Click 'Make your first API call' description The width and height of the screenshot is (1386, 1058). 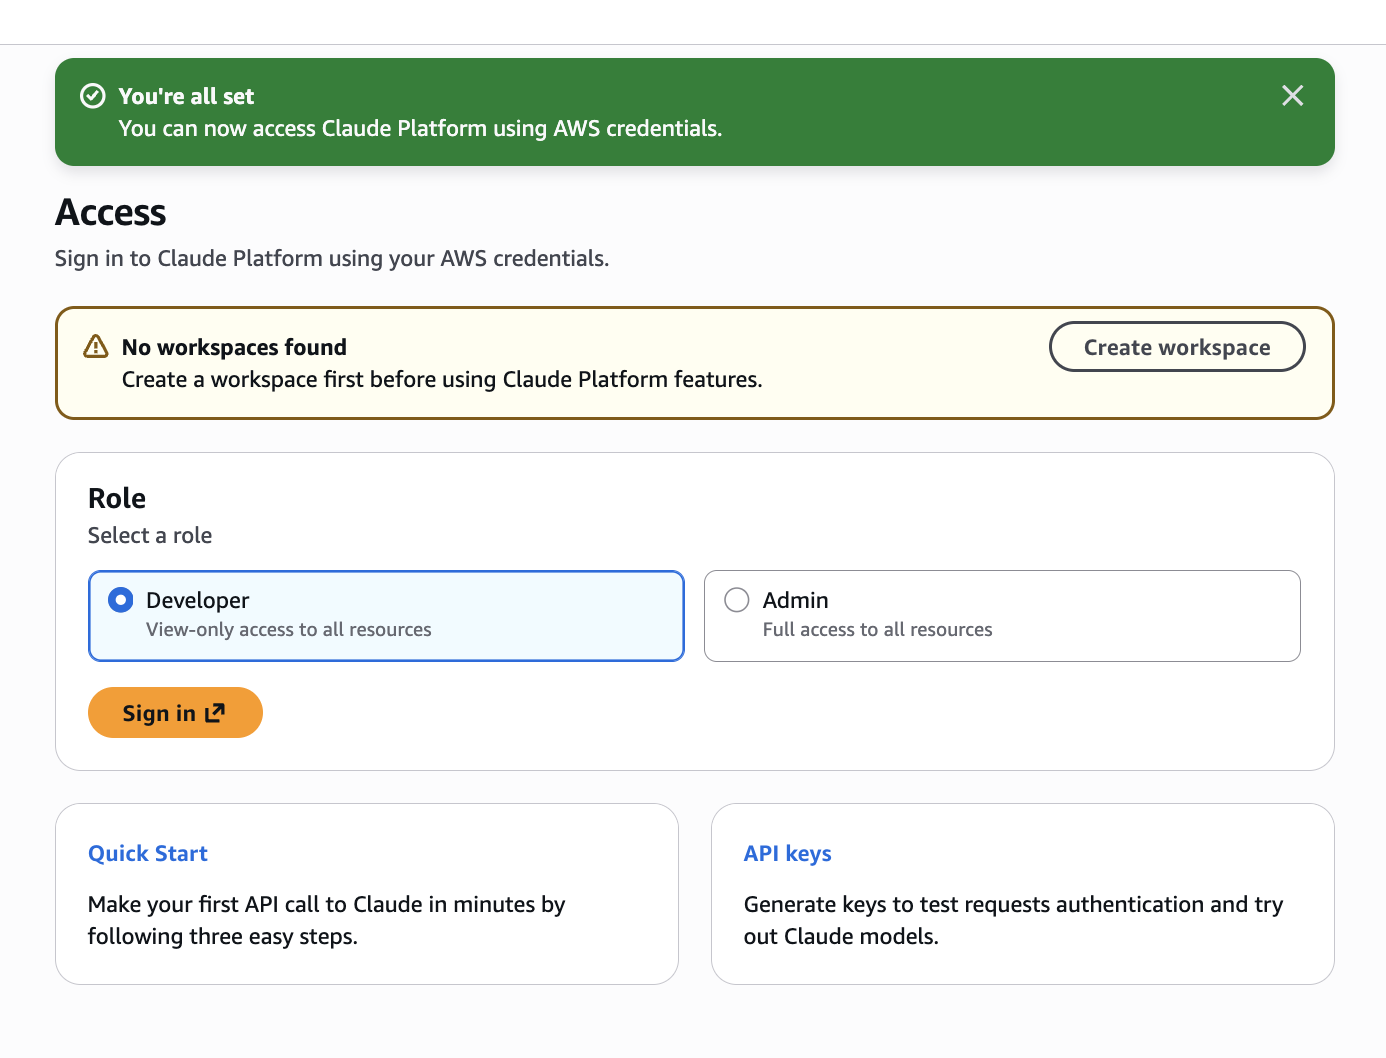coord(327,920)
